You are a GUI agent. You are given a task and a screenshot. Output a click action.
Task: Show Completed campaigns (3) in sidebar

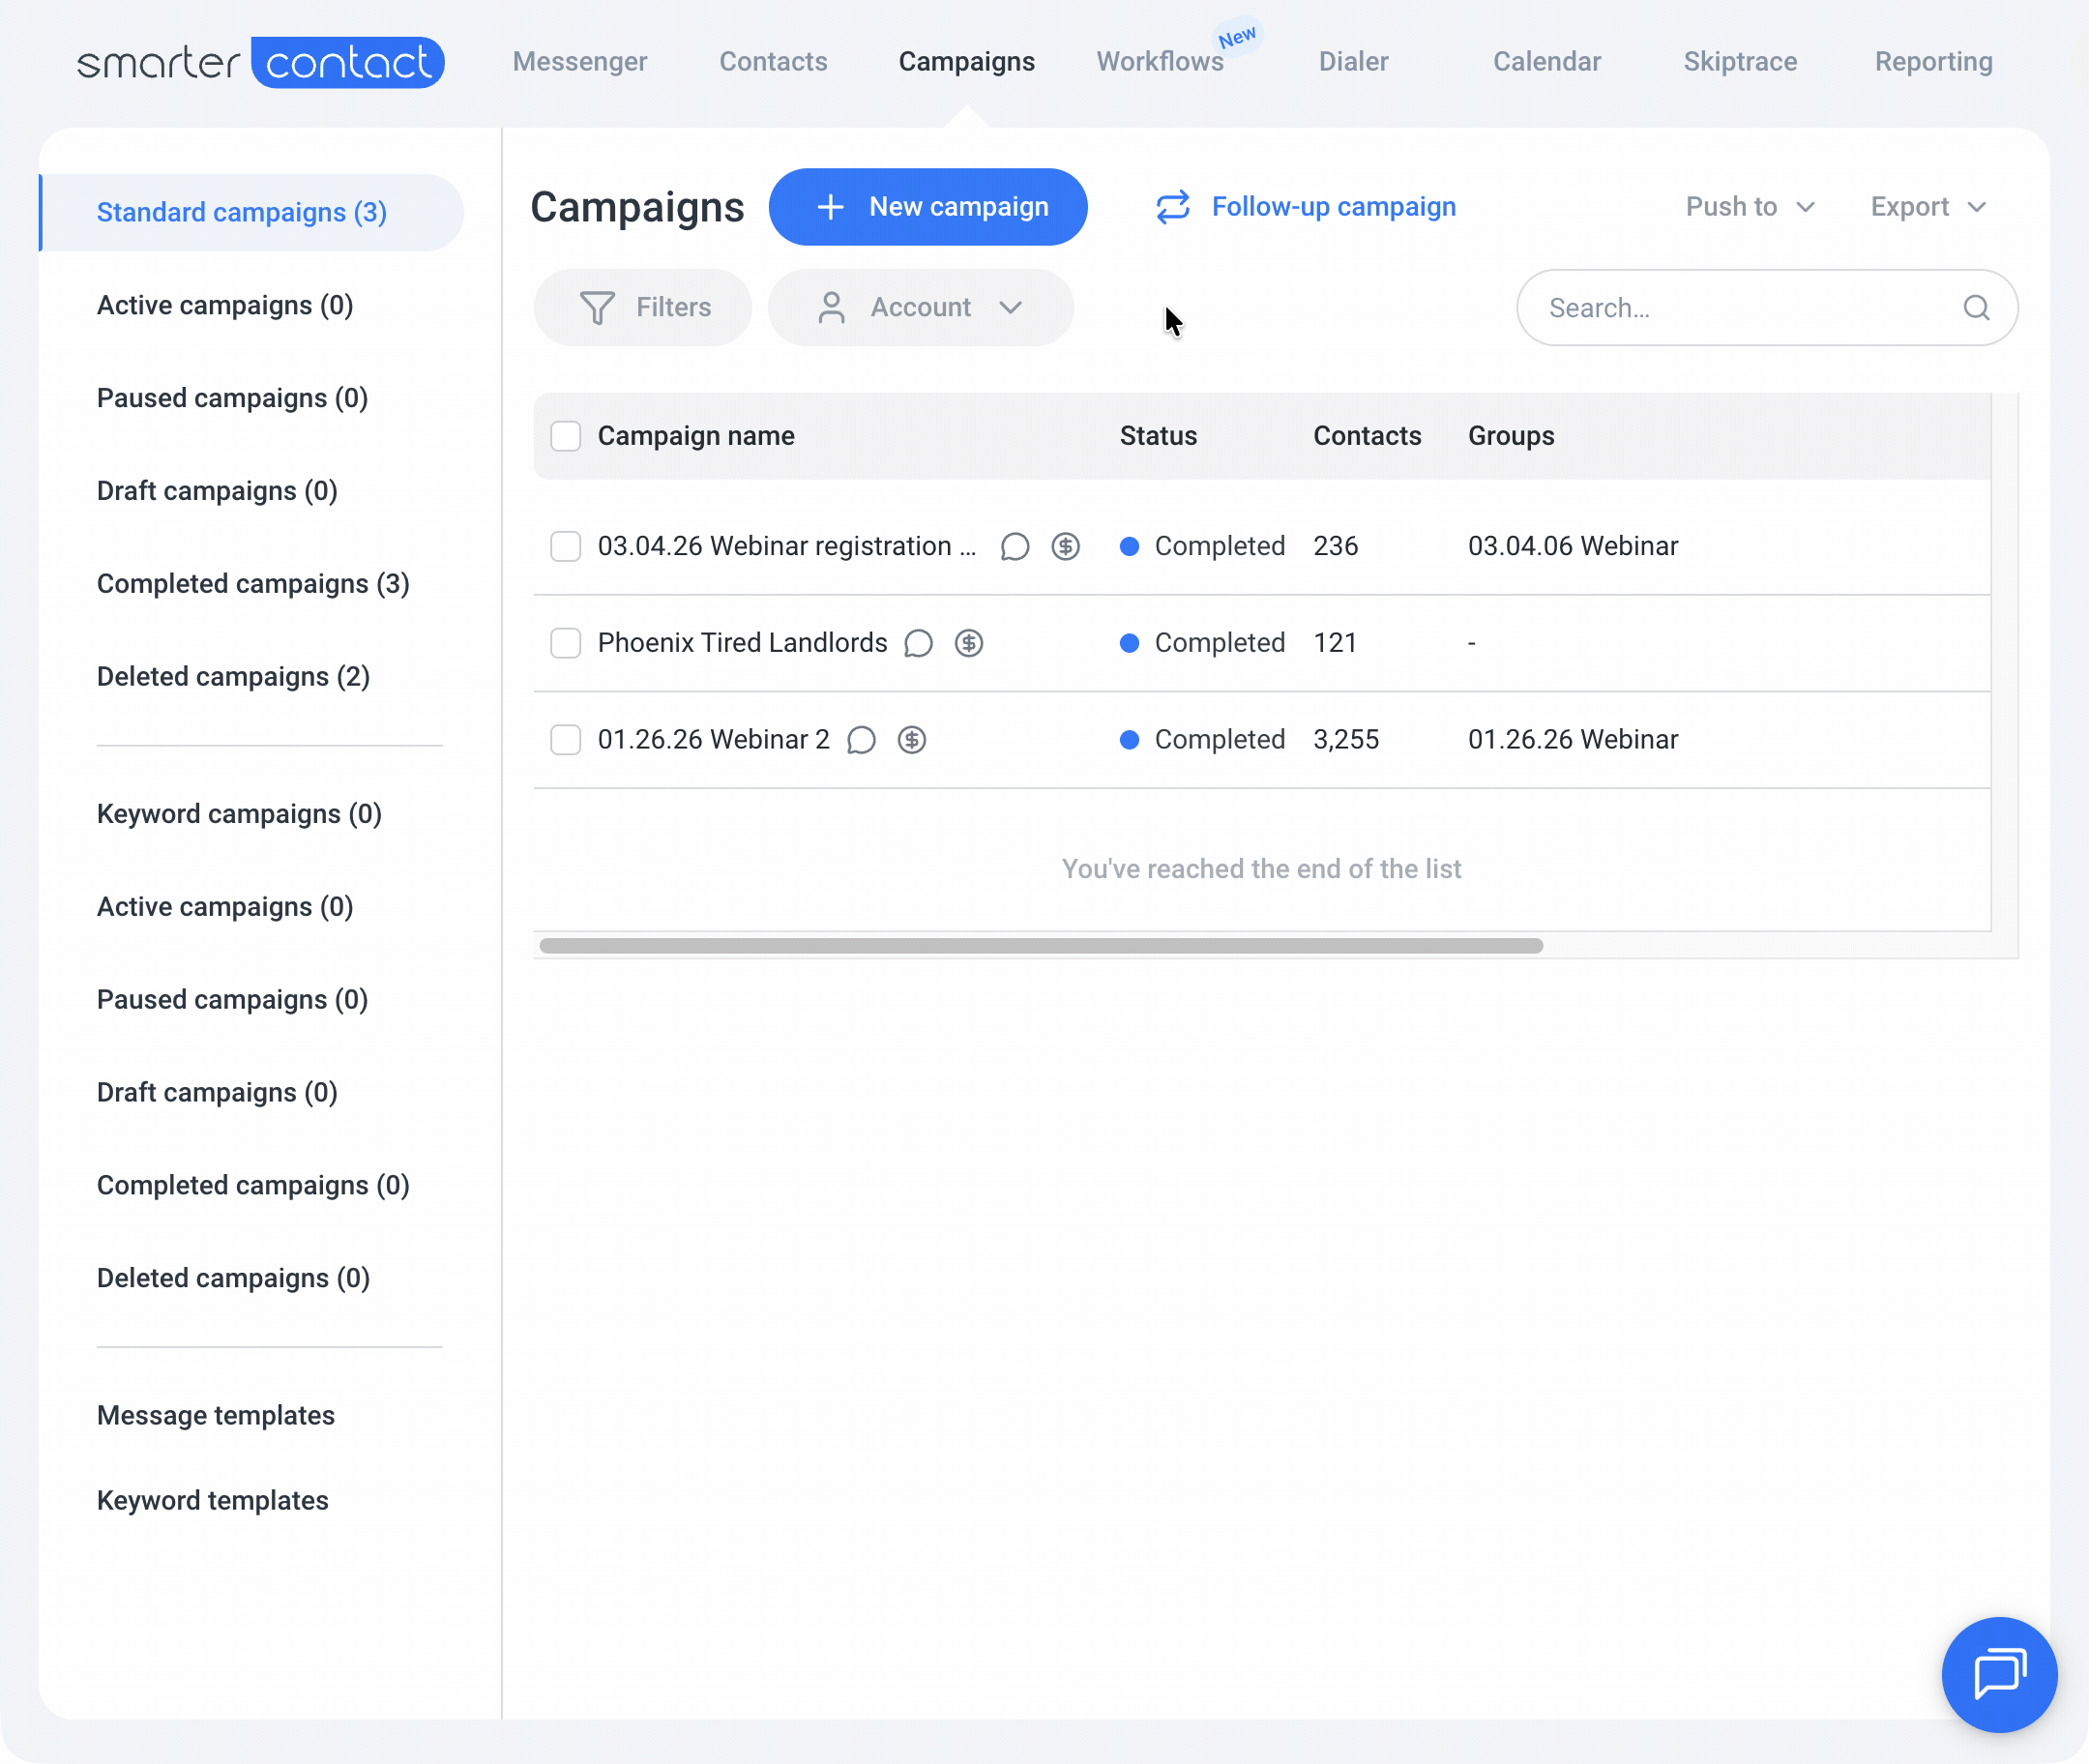(x=253, y=584)
